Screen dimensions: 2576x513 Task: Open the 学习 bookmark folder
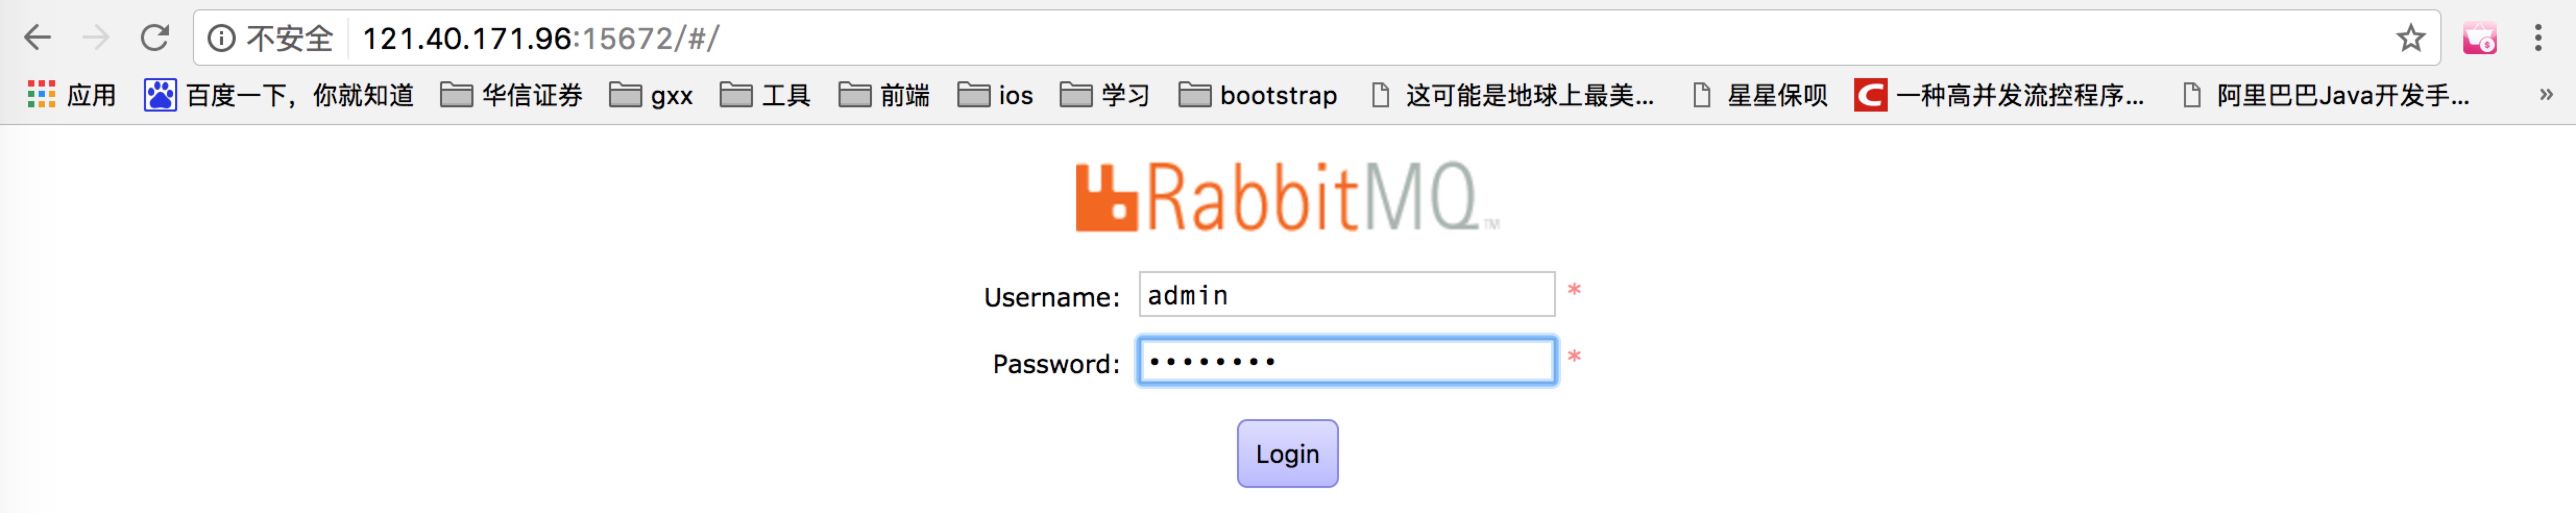coord(1105,95)
